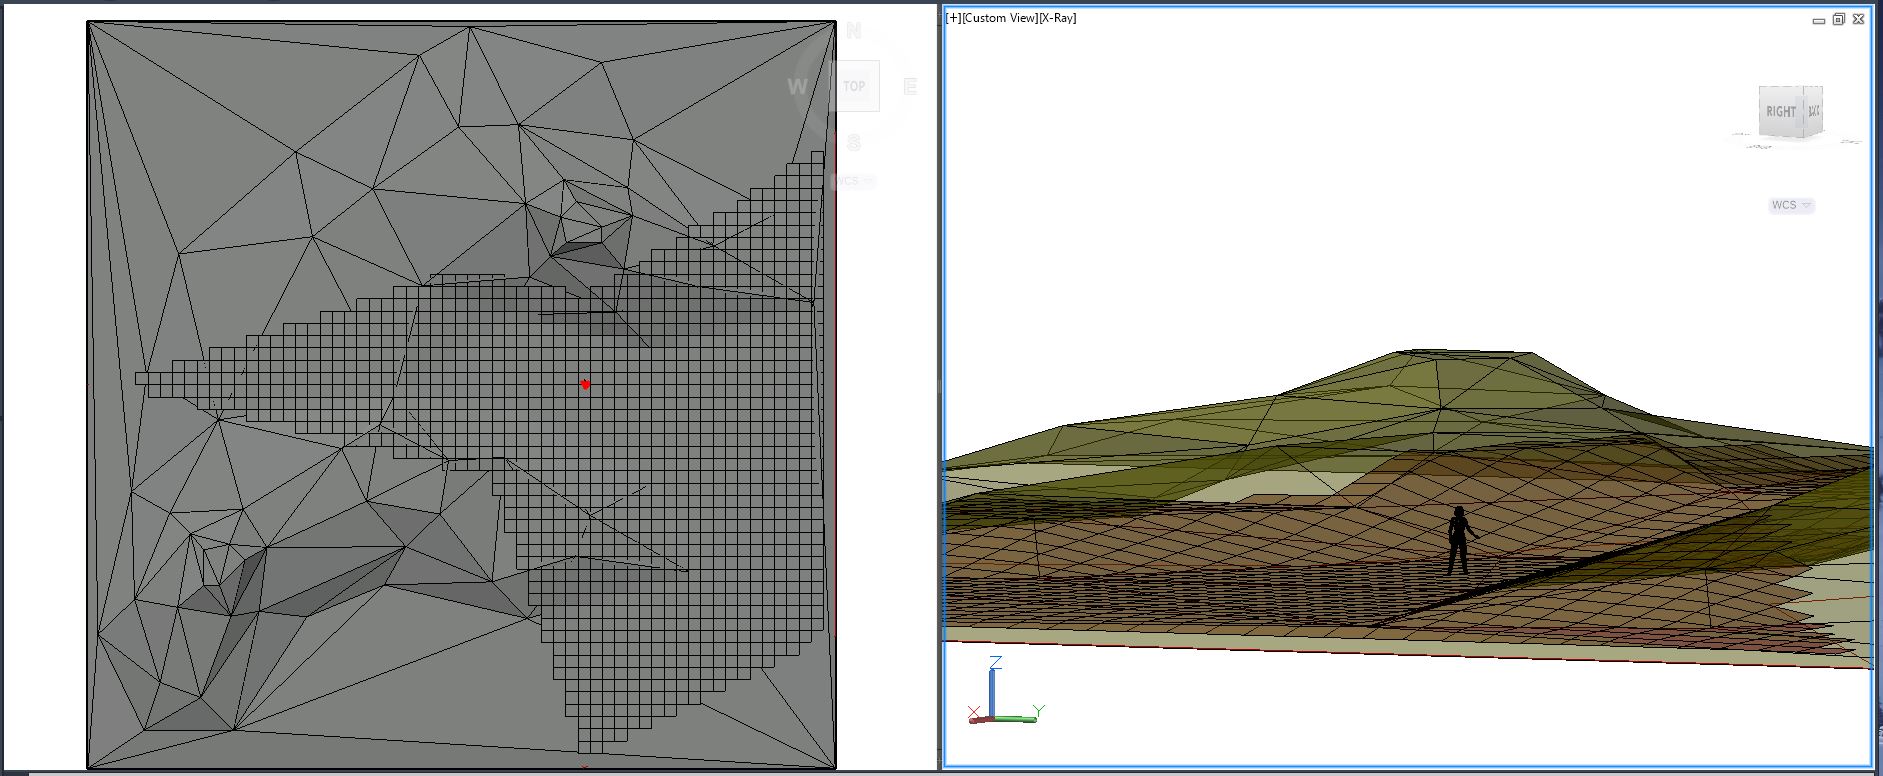Select the black human figure on terrain
The image size is (1883, 776).
[x=1459, y=540]
